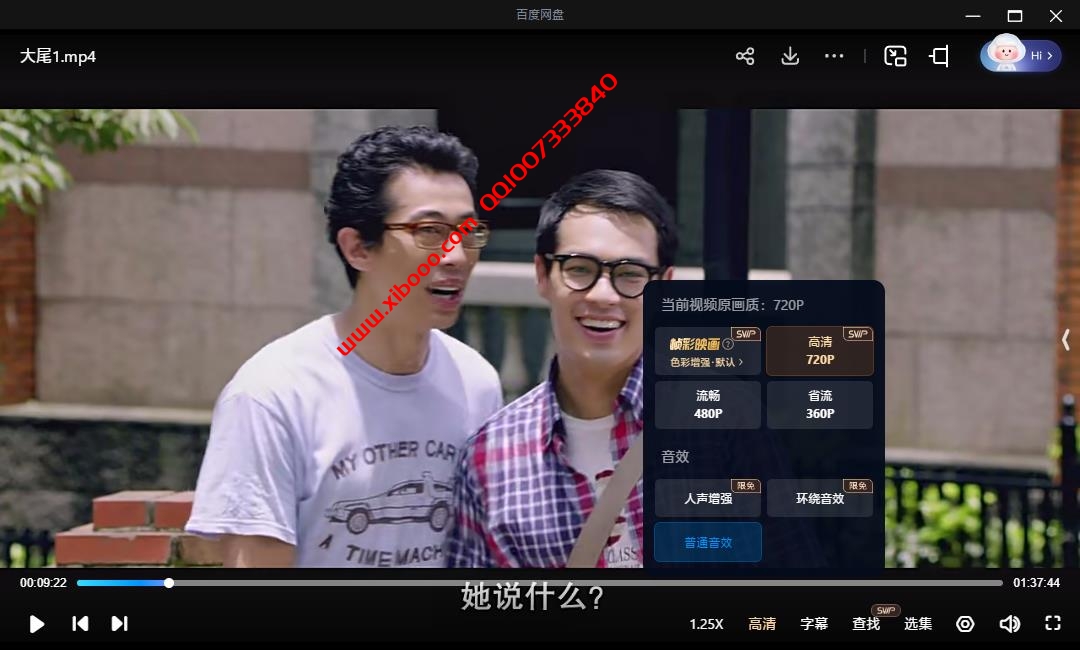Viewport: 1080px width, 650px height.
Task: Enable 人声增强 vocal enhancement
Action: (x=707, y=498)
